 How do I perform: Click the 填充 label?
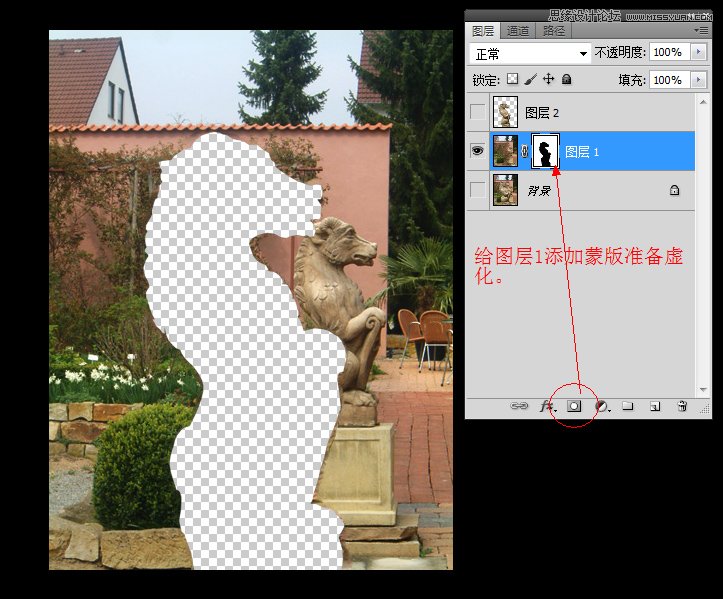632,80
